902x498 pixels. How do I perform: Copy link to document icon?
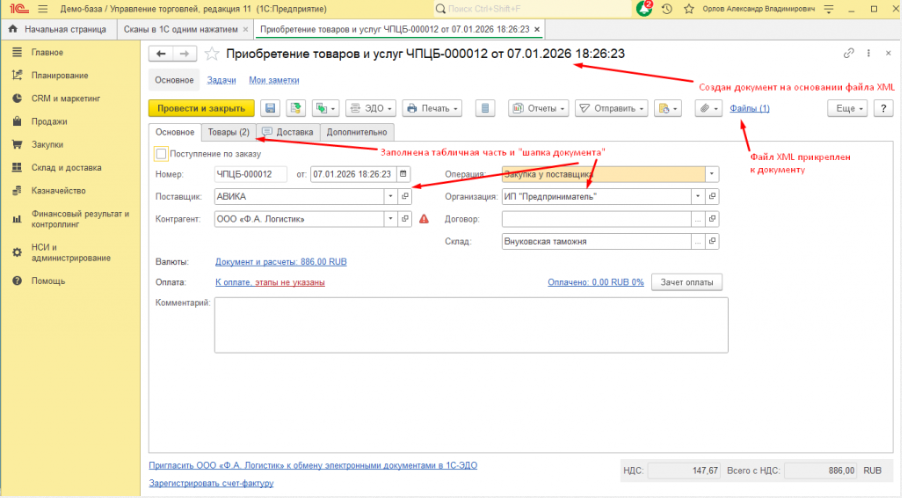tap(849, 53)
